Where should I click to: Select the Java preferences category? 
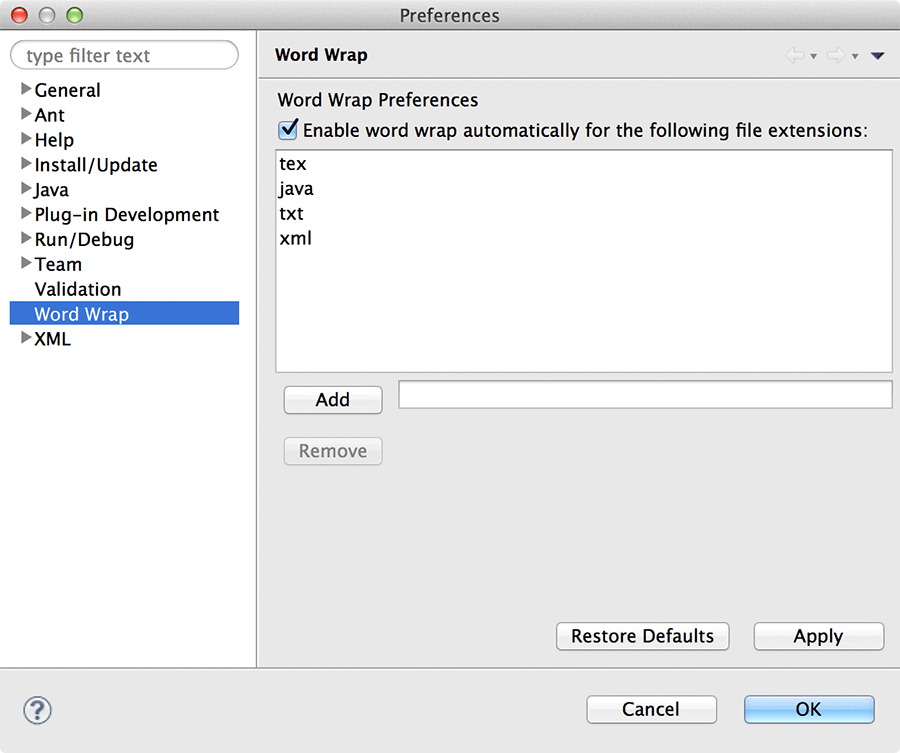tap(52, 189)
